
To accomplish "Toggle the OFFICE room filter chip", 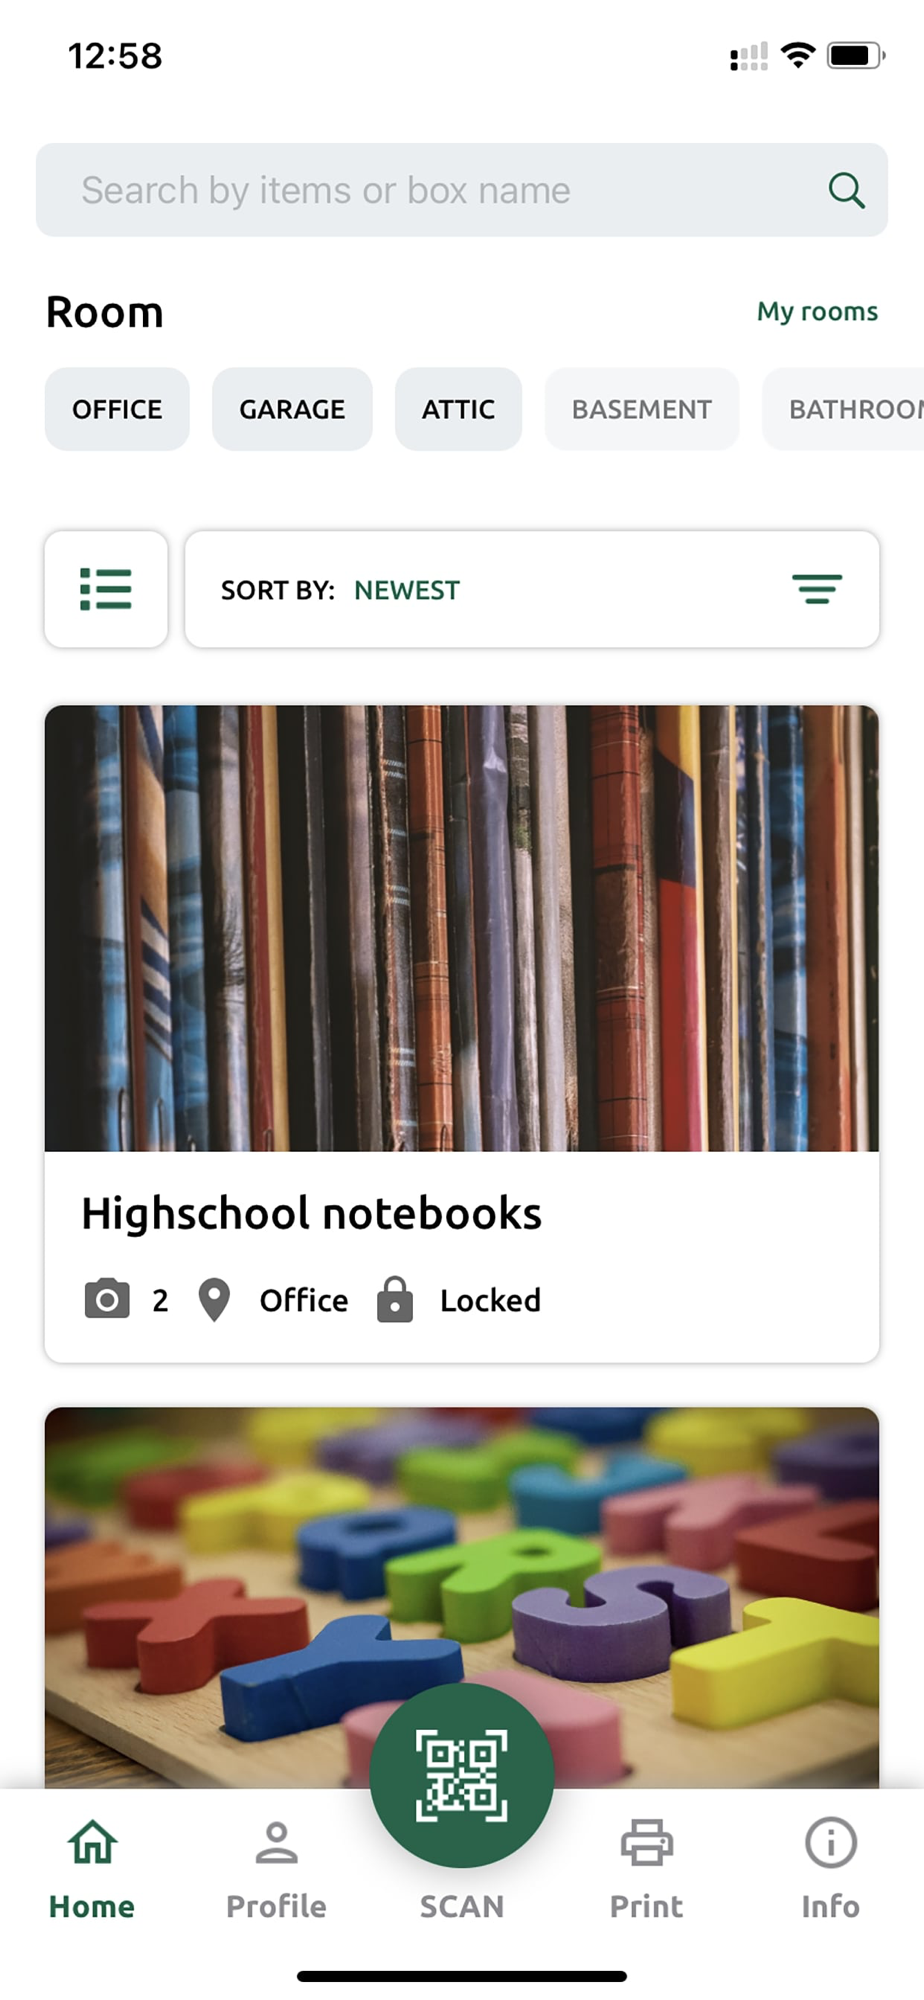I will (117, 409).
